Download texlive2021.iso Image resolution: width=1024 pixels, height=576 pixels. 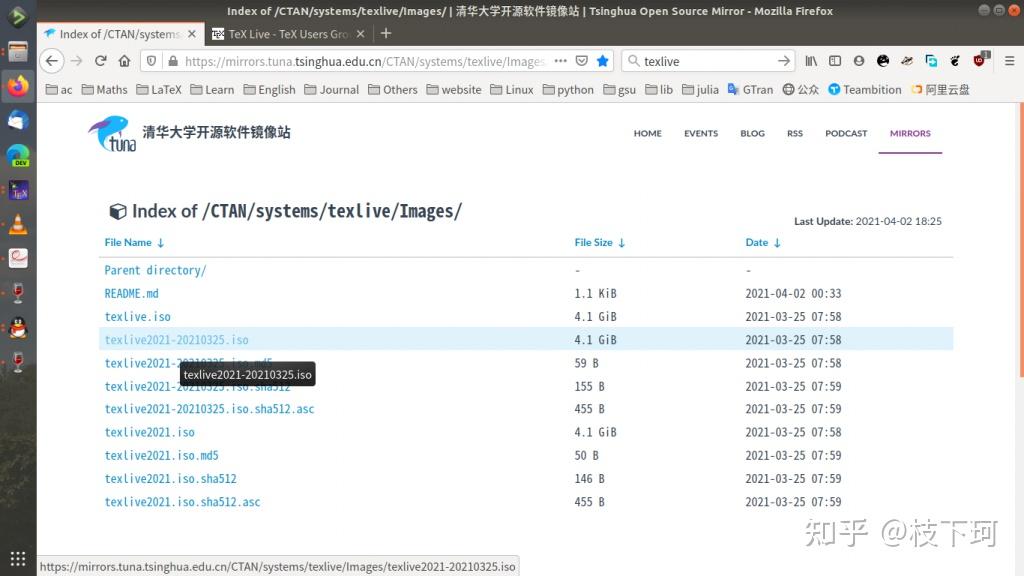pos(149,432)
